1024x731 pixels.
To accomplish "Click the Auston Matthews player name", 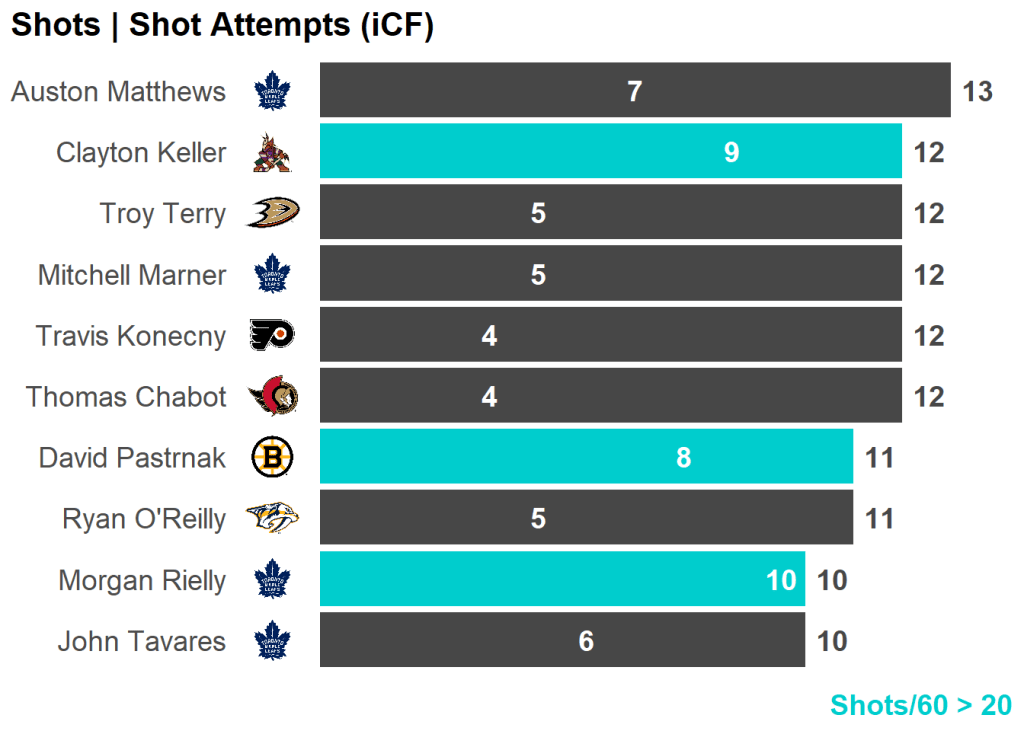I will click(119, 92).
